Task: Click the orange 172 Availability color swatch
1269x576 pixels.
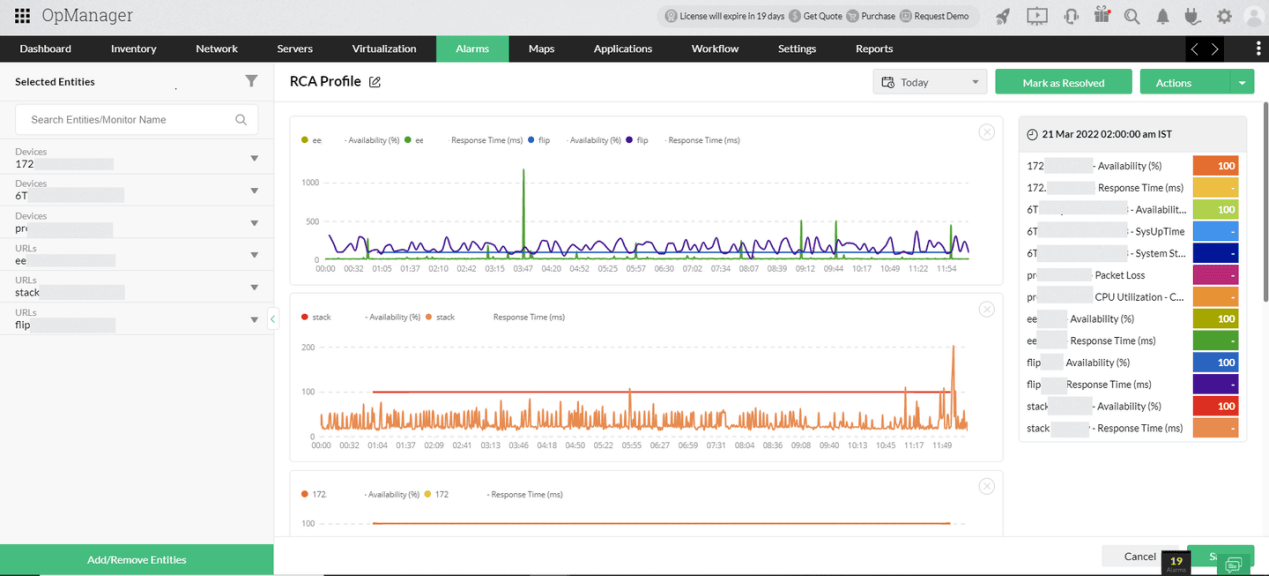Action: [x=1216, y=166]
